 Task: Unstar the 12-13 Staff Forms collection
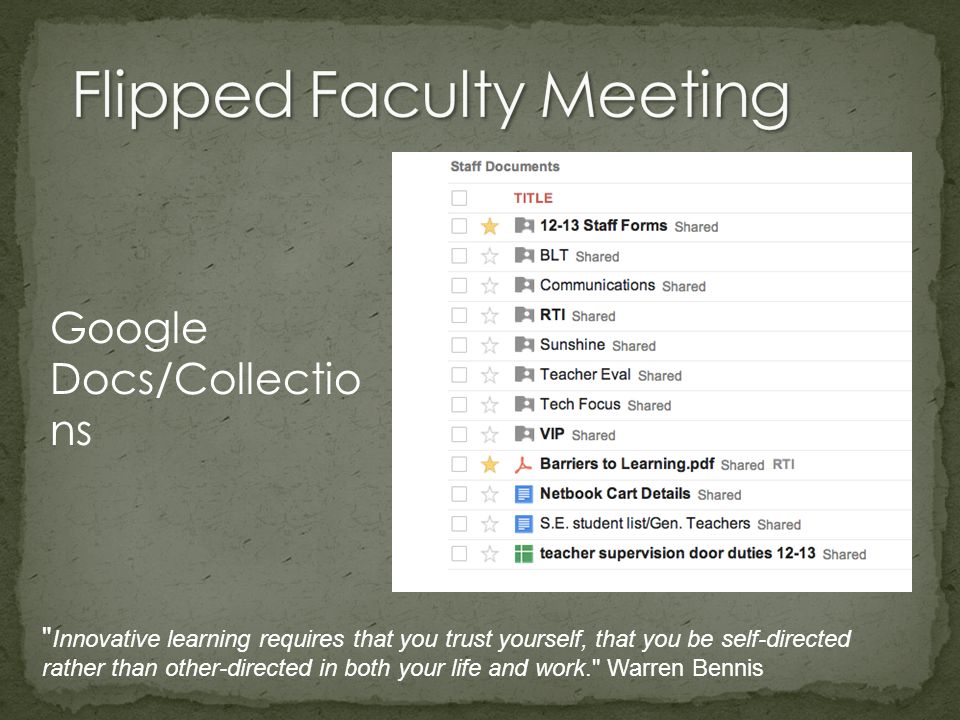coord(489,227)
